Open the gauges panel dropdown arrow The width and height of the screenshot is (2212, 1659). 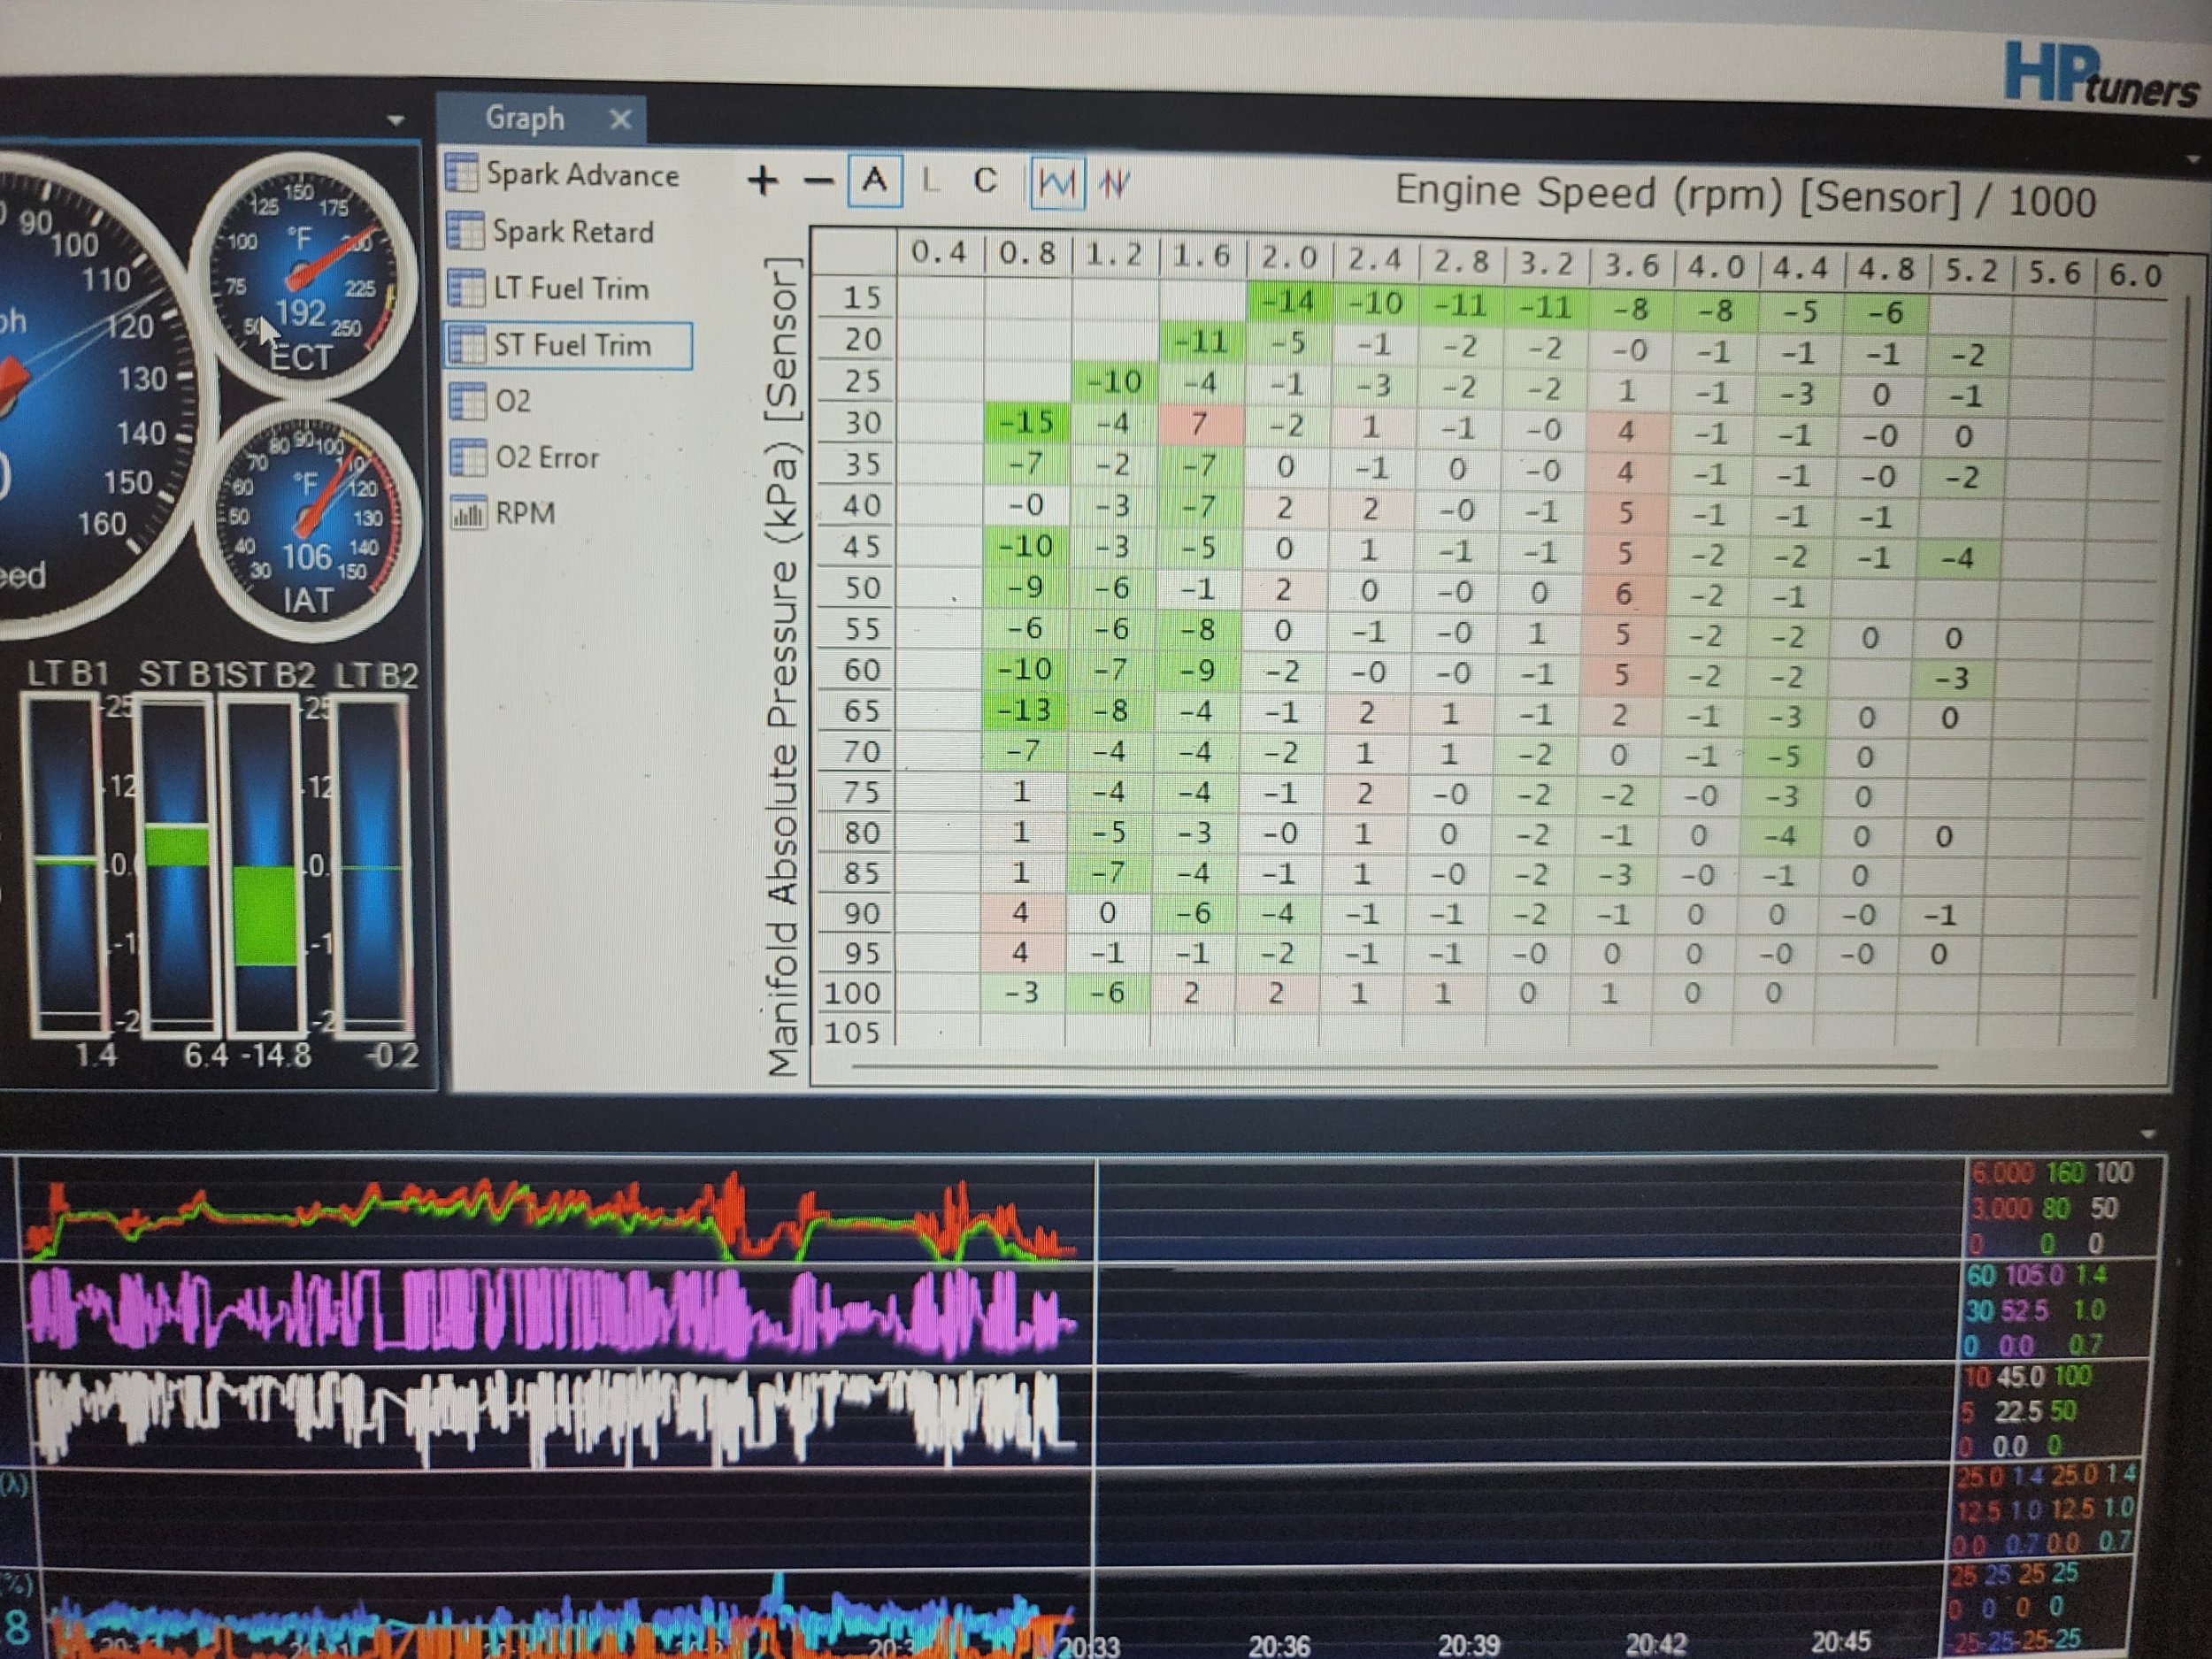(x=396, y=121)
